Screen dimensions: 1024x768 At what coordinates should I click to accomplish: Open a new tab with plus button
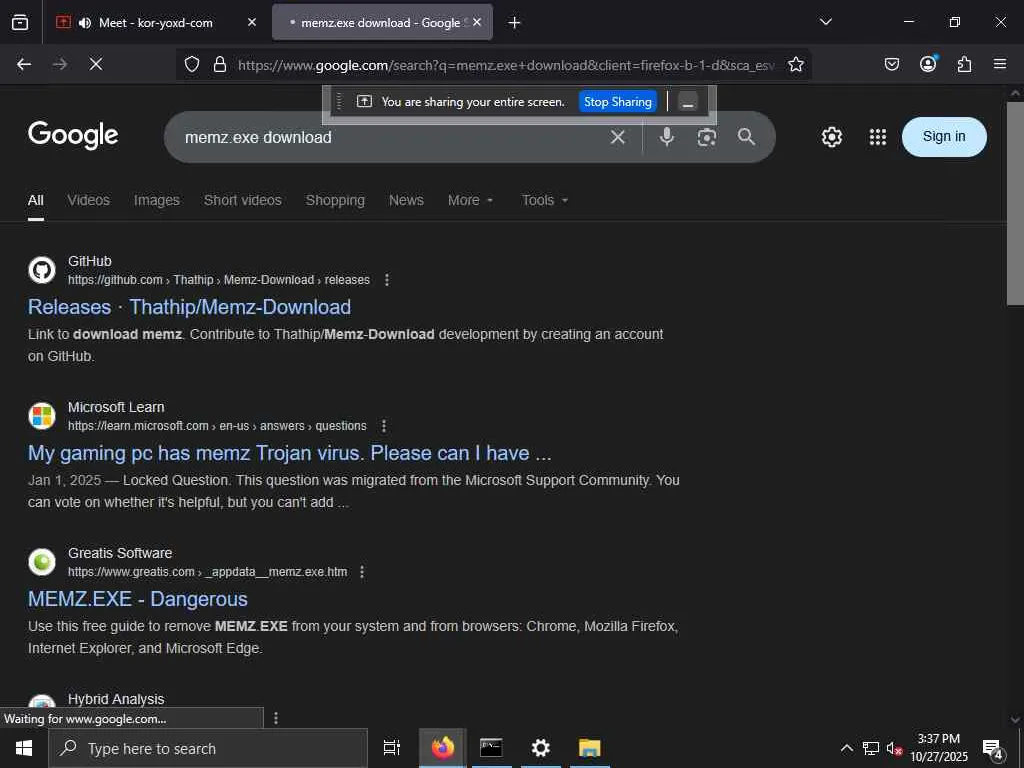click(x=515, y=23)
